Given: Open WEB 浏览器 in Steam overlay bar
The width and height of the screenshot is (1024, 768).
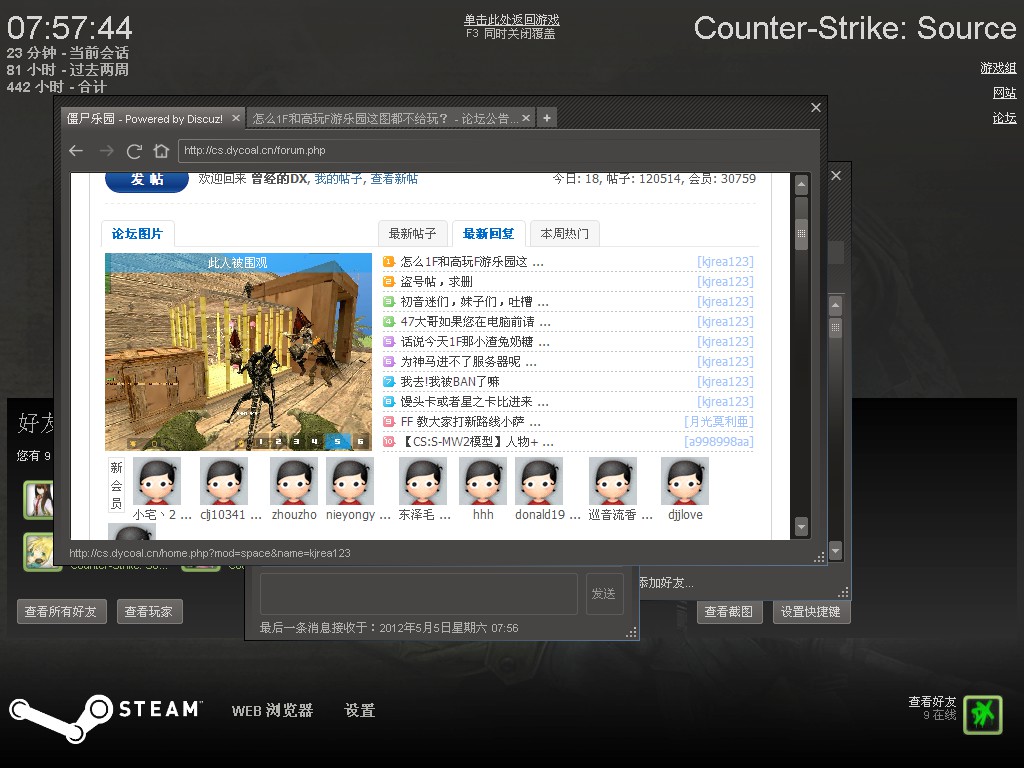Looking at the screenshot, I should (272, 711).
